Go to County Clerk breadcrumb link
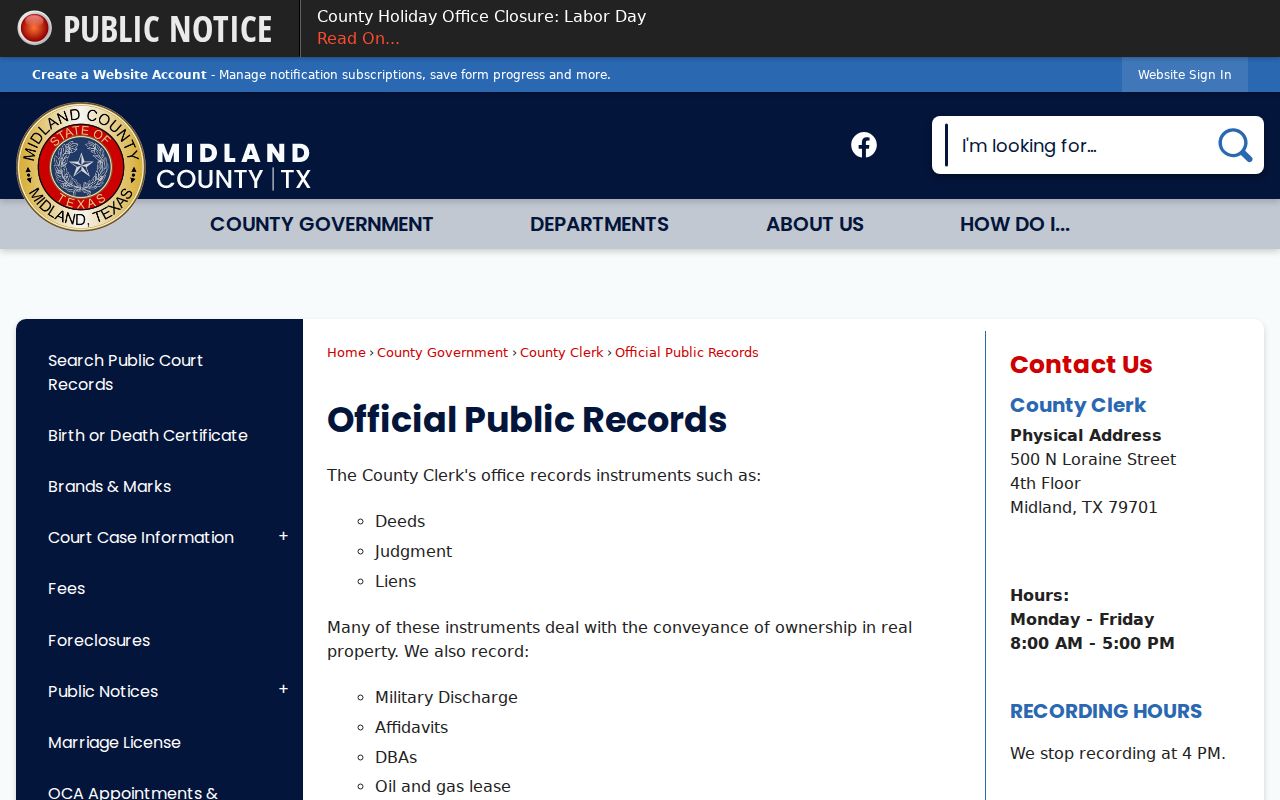1280x800 pixels. click(561, 352)
